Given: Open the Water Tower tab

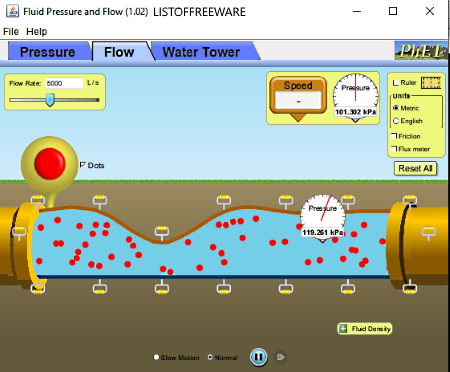Looking at the screenshot, I should coord(201,52).
